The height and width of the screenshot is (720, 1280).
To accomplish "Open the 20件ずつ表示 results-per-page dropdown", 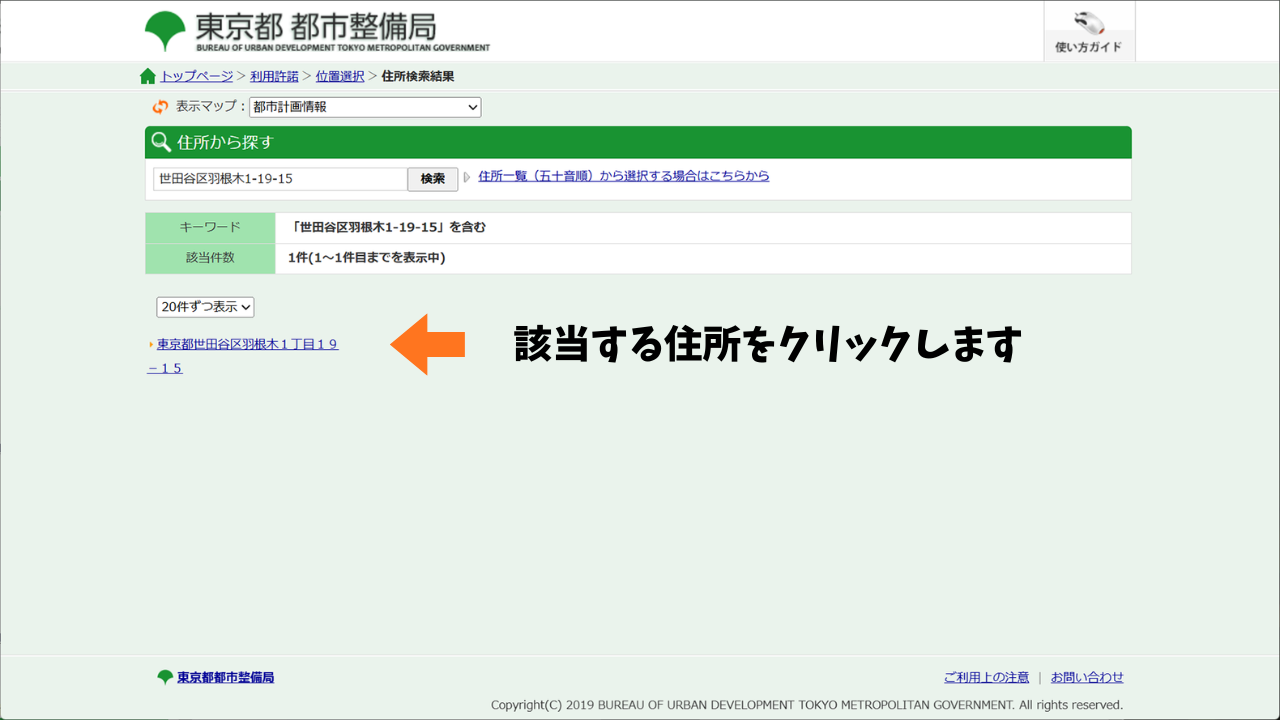I will [x=205, y=307].
